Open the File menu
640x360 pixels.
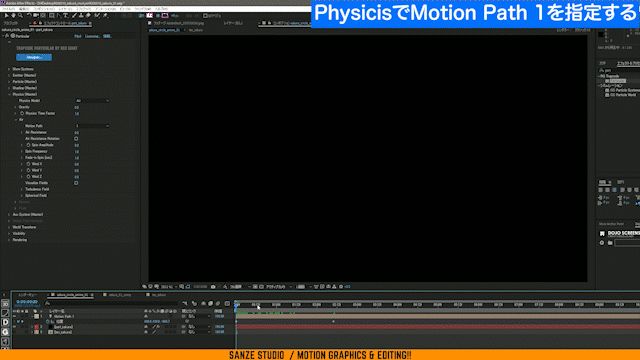pos(8,9)
